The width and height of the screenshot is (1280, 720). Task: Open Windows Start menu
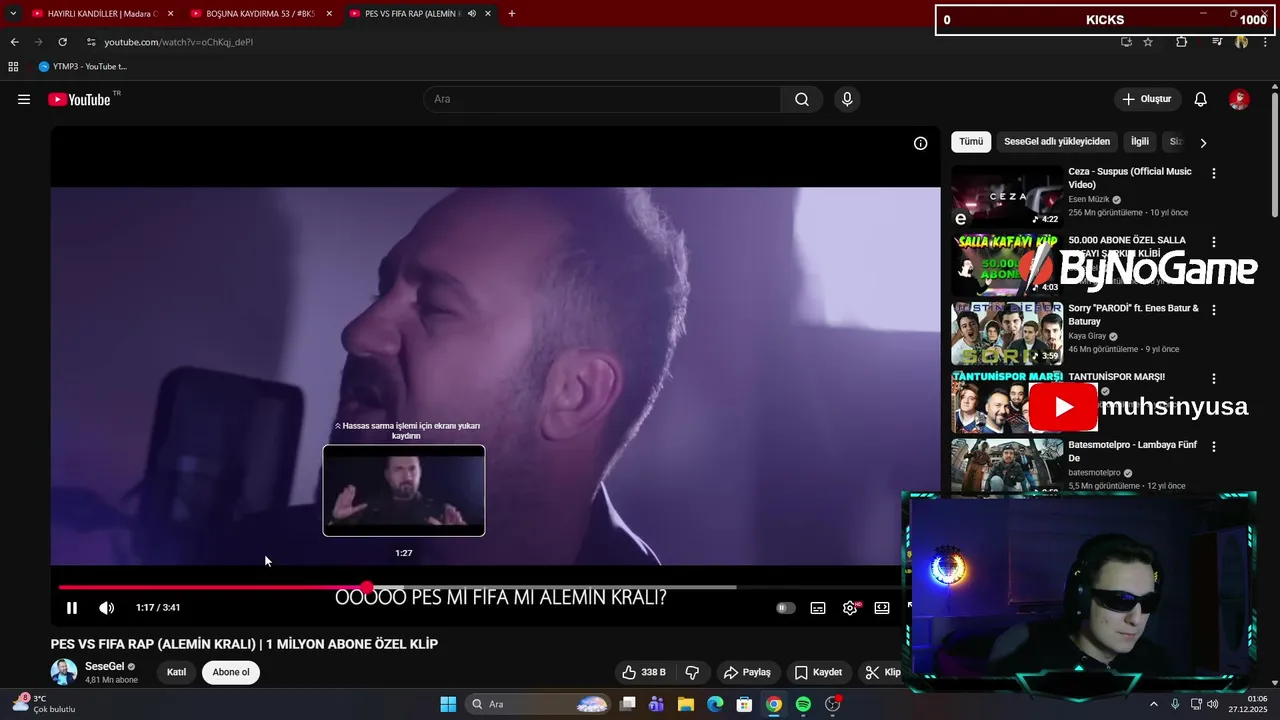click(x=448, y=704)
